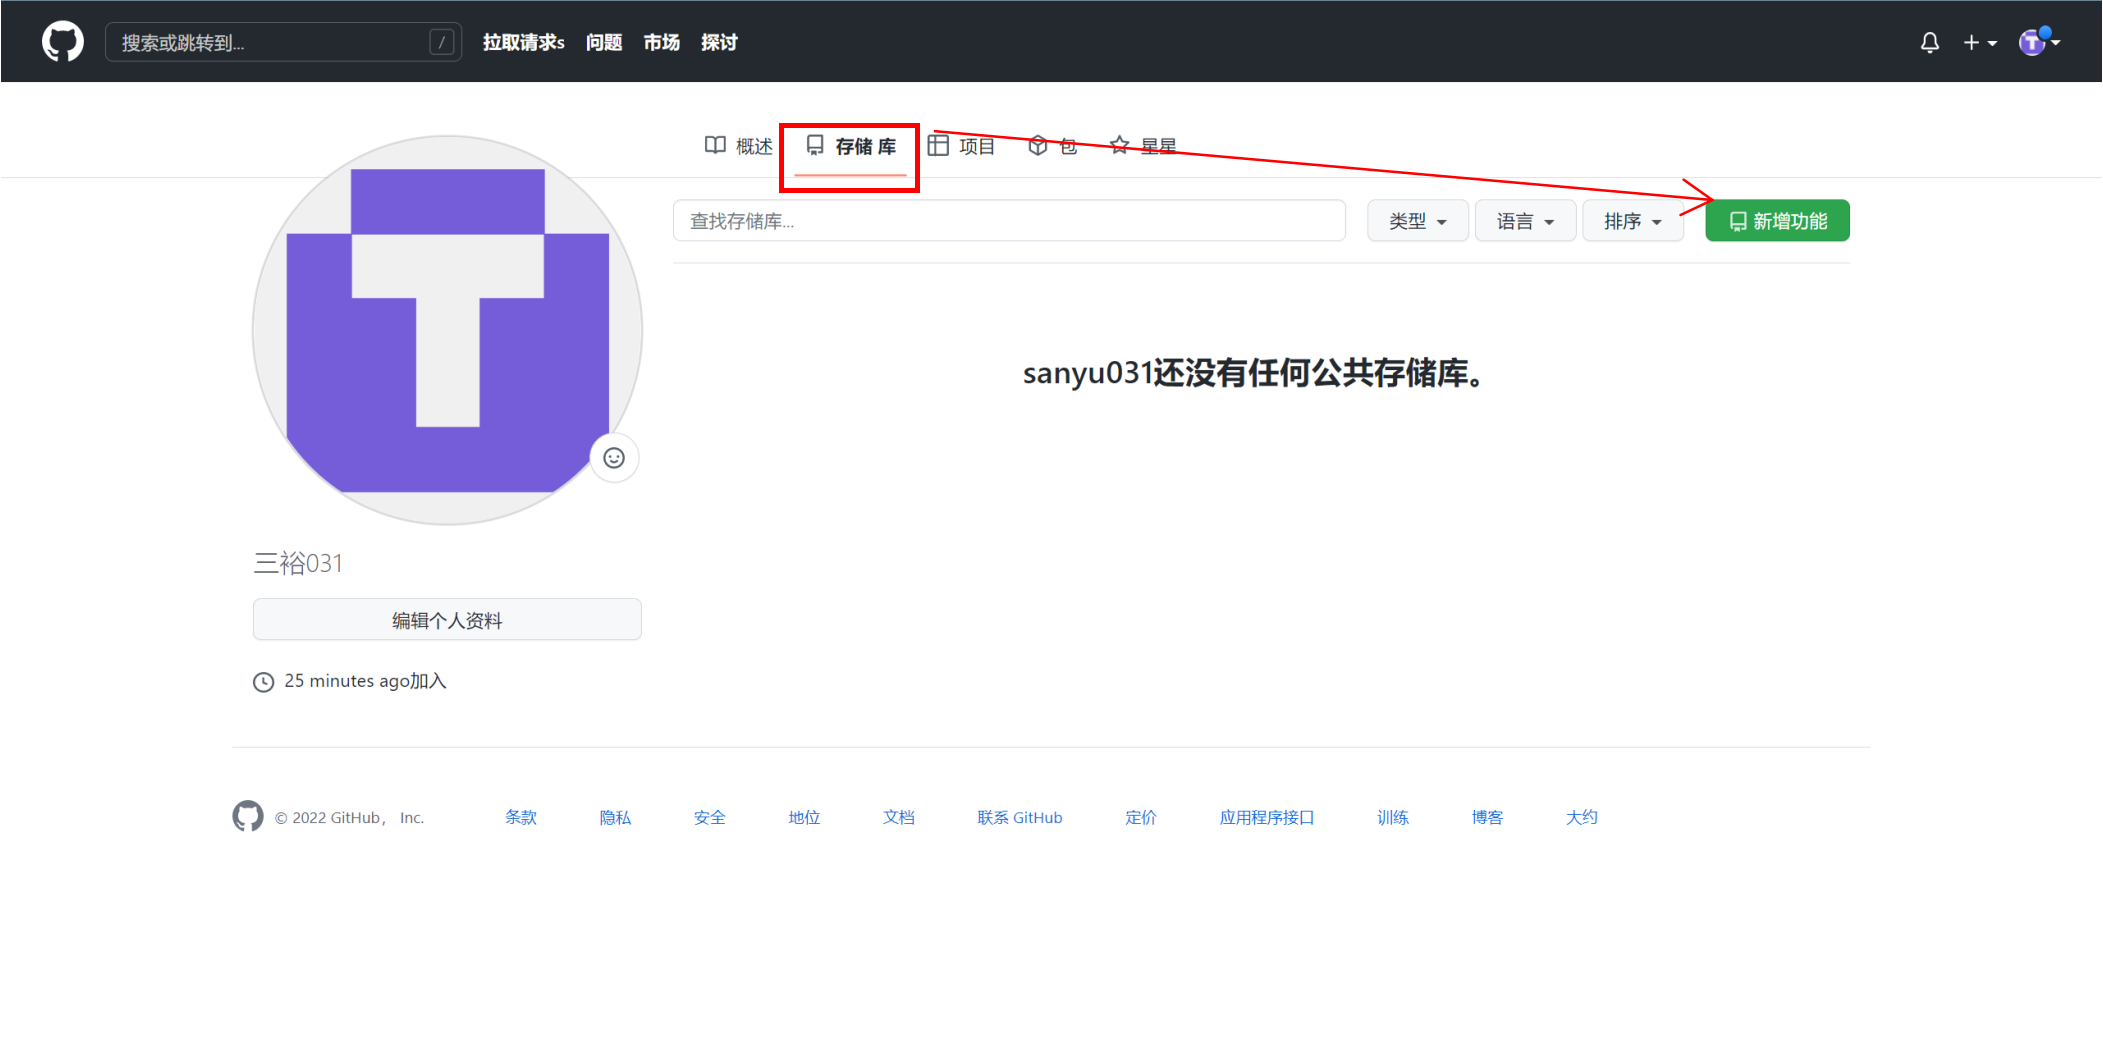Open the notifications bell
2103x1040 pixels.
click(x=1930, y=42)
